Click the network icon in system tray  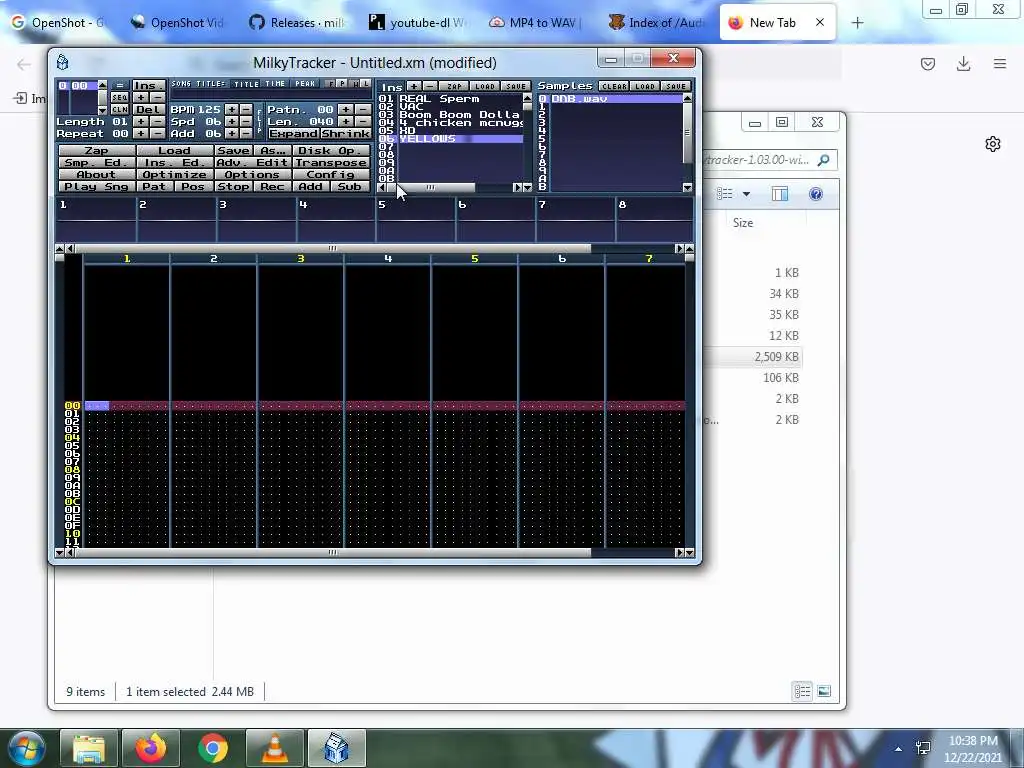[x=923, y=748]
